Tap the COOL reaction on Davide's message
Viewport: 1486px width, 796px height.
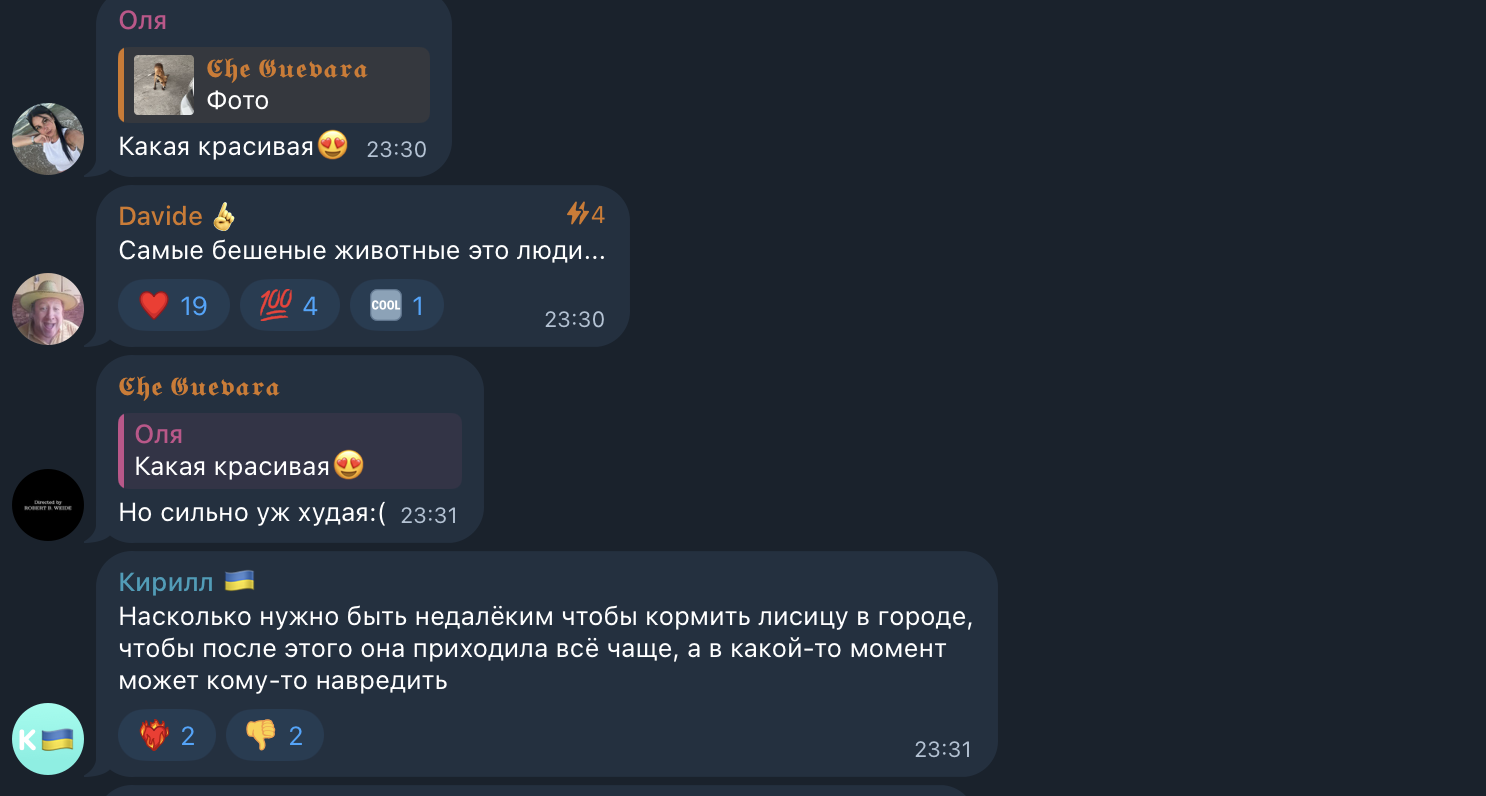(397, 305)
